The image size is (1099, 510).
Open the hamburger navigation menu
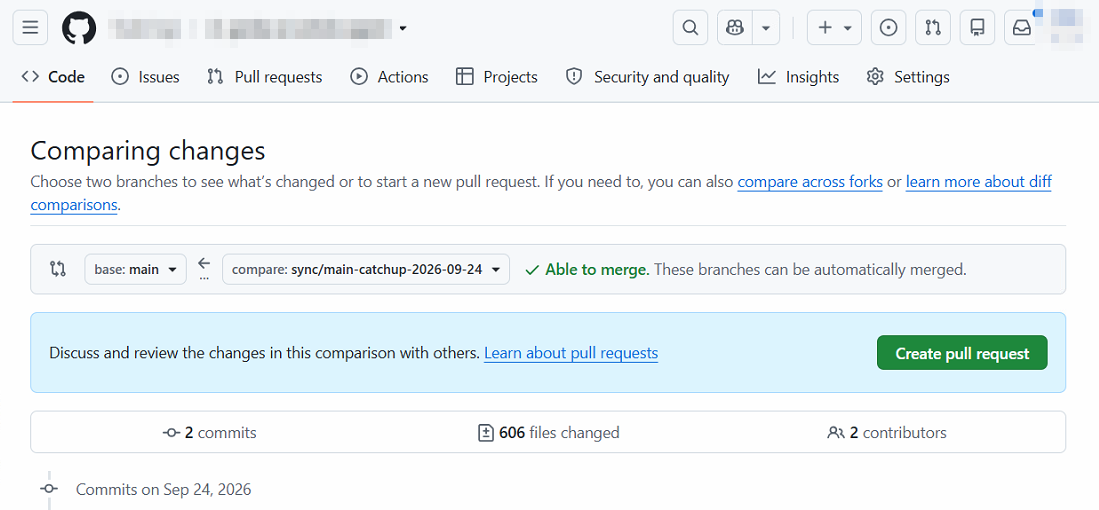(x=30, y=28)
